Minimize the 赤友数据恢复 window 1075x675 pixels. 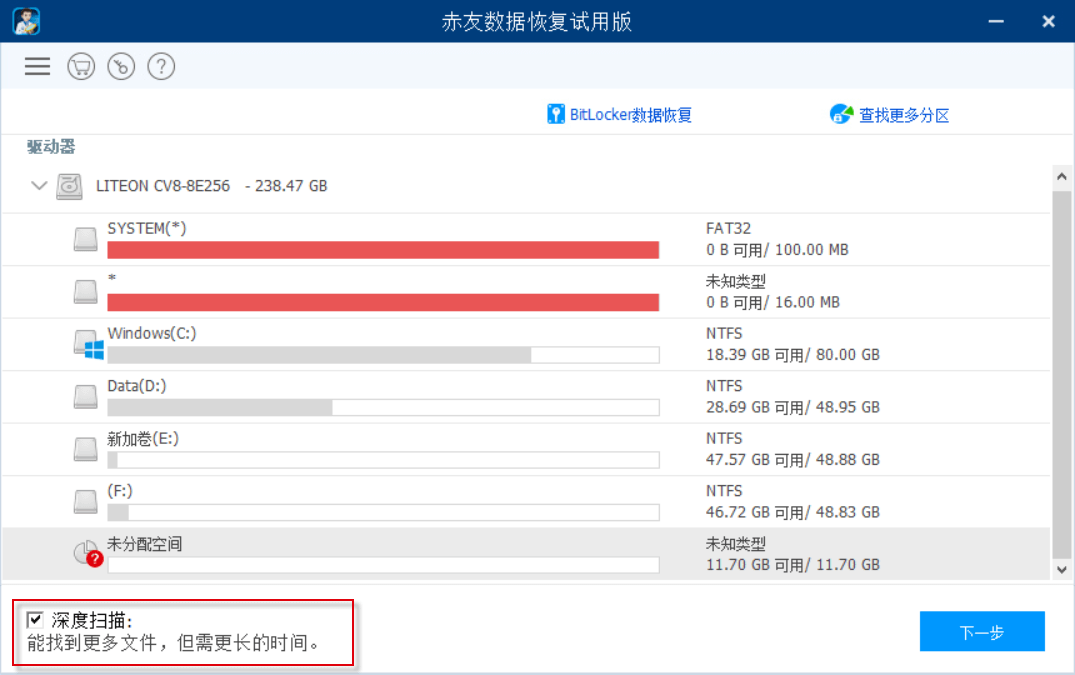[995, 21]
